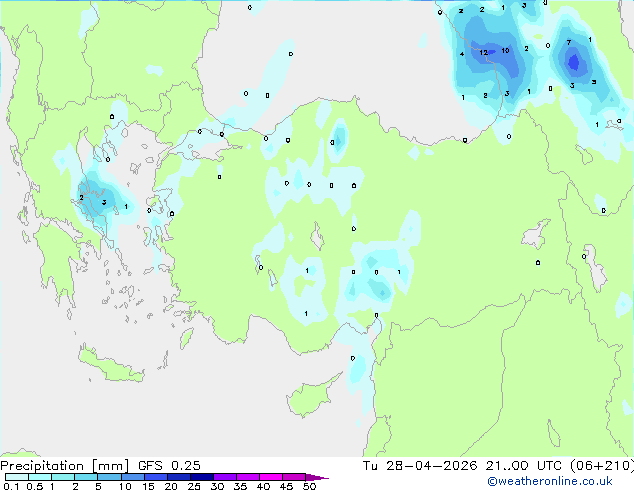This screenshot has width=634, height=490.
Task: Click the legend label '35'
Action: 240,486
